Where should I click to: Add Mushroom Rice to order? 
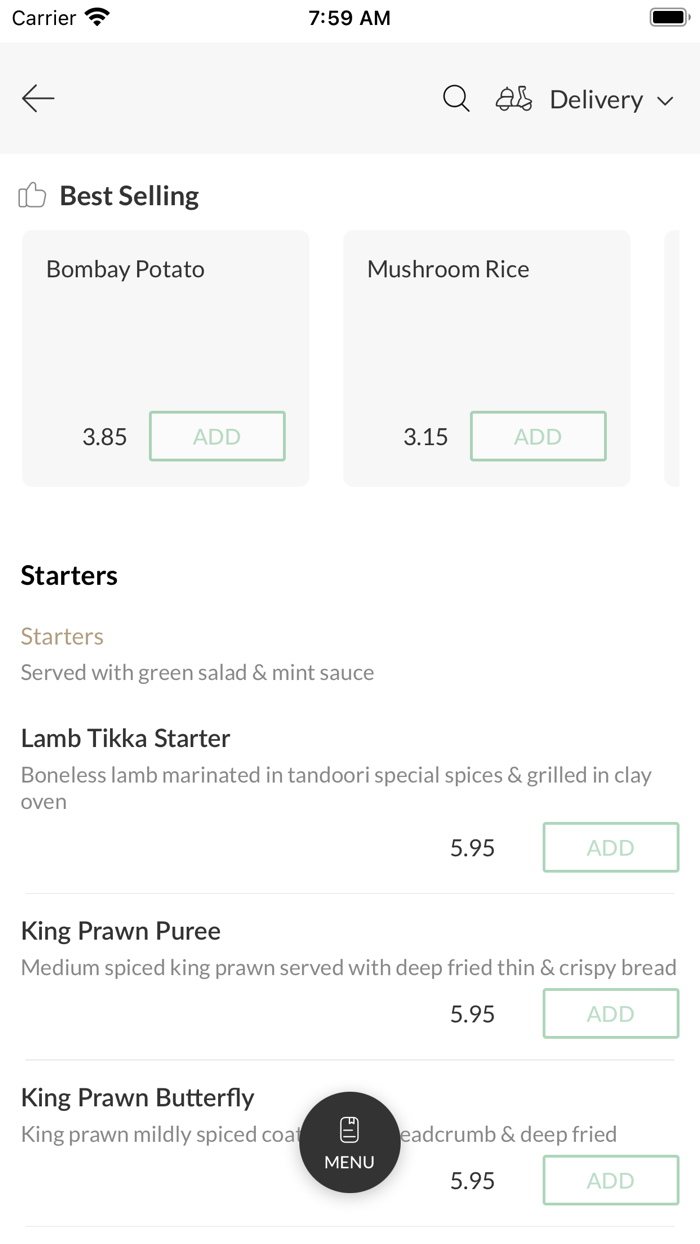pos(538,436)
